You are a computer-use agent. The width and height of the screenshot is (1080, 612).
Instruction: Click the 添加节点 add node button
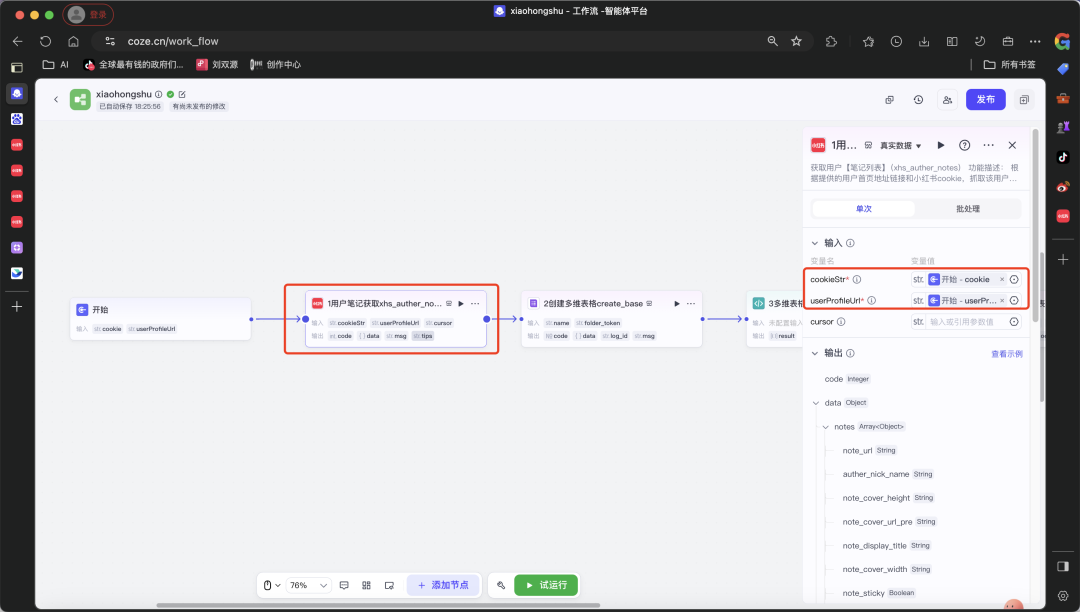point(443,585)
